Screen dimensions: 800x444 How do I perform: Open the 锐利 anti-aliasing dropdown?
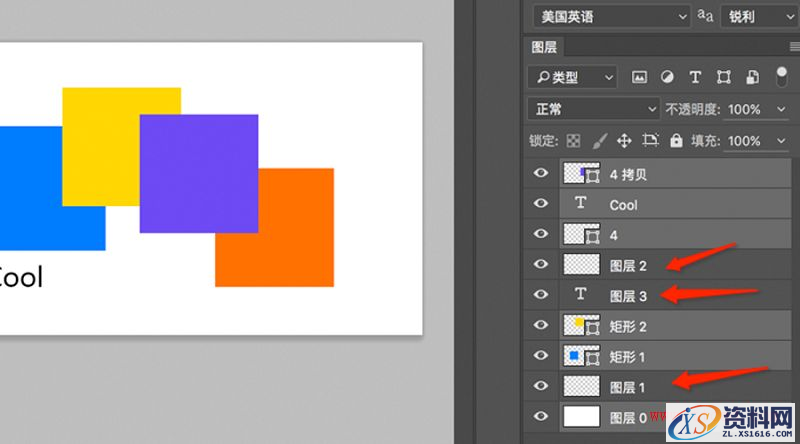click(x=757, y=16)
